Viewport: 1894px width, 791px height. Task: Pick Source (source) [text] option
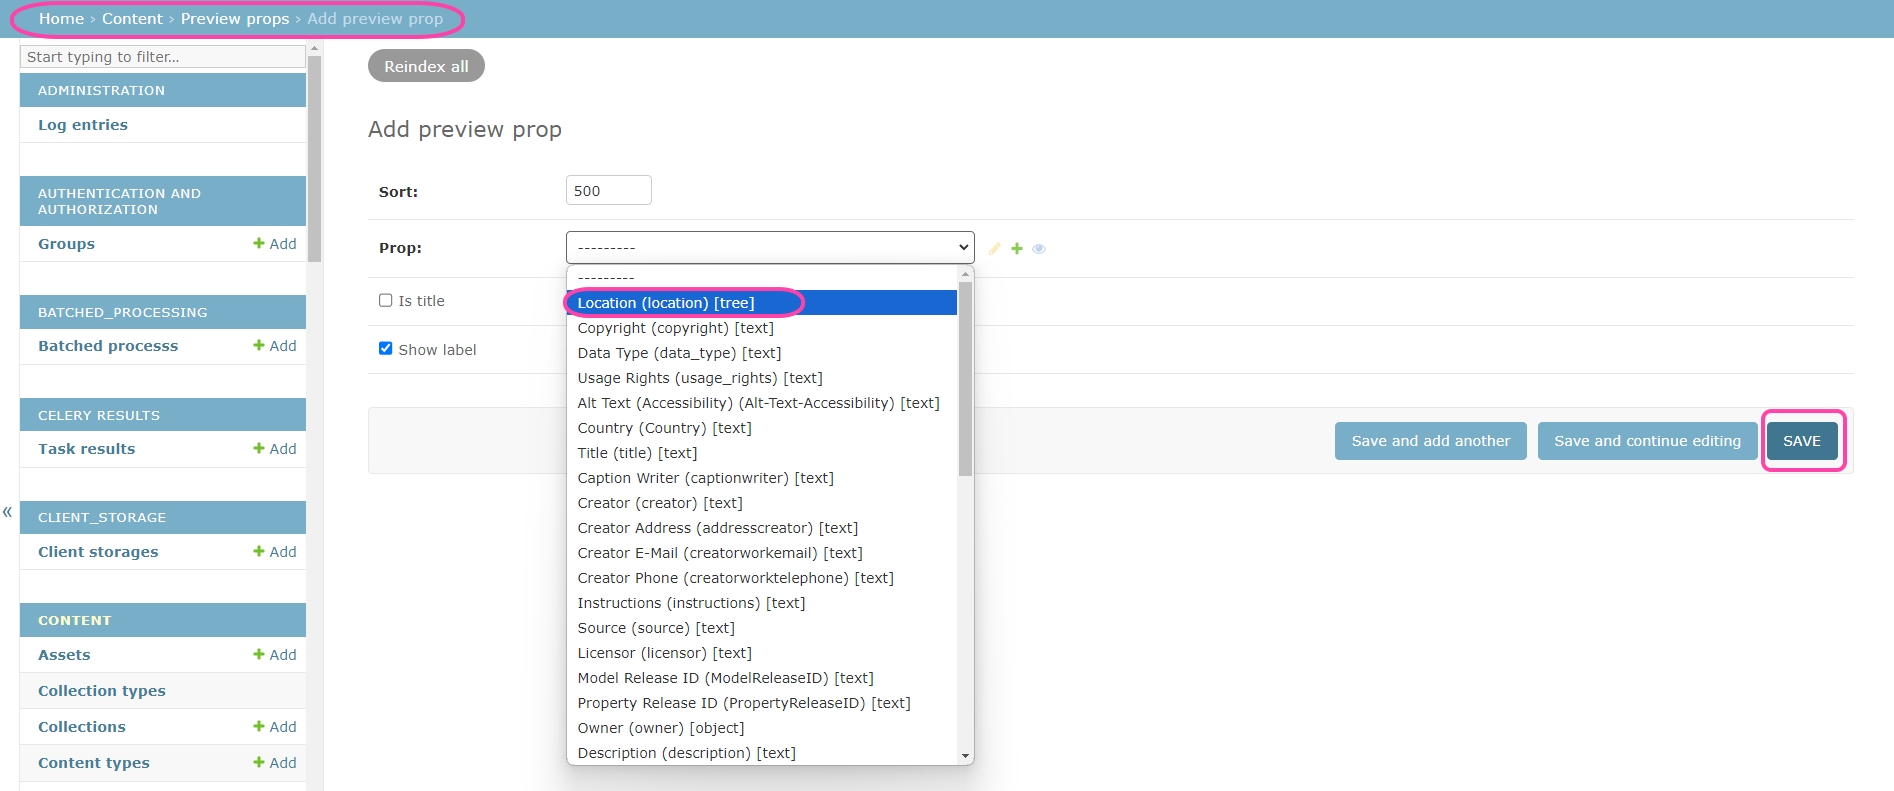pos(762,628)
